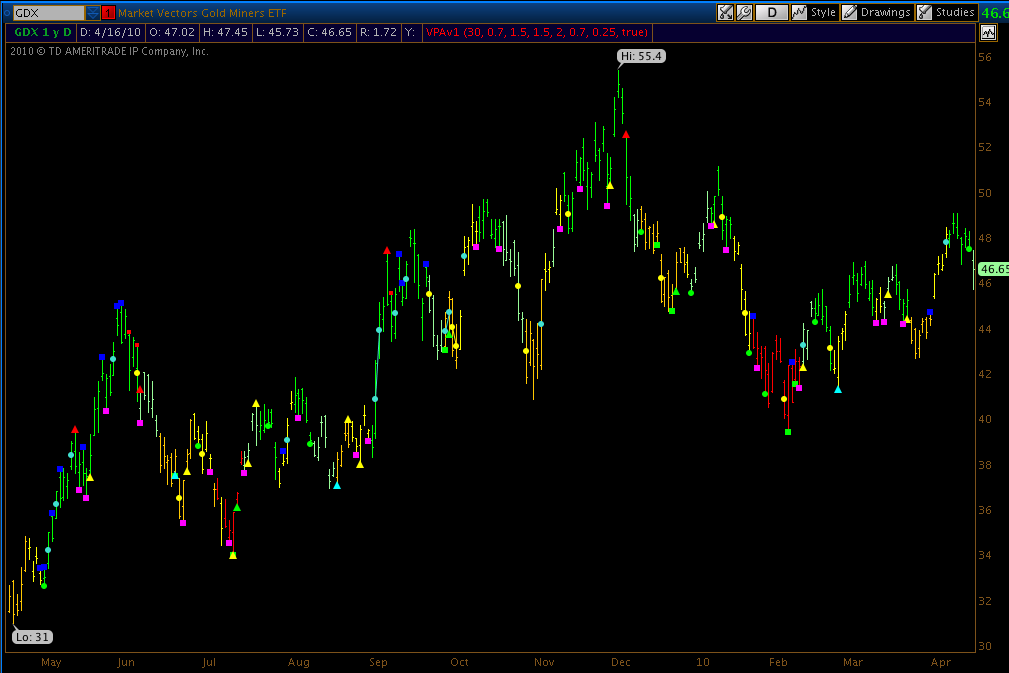Click the GDX 1 y D timeframe label
The height and width of the screenshot is (673, 1009).
point(42,32)
